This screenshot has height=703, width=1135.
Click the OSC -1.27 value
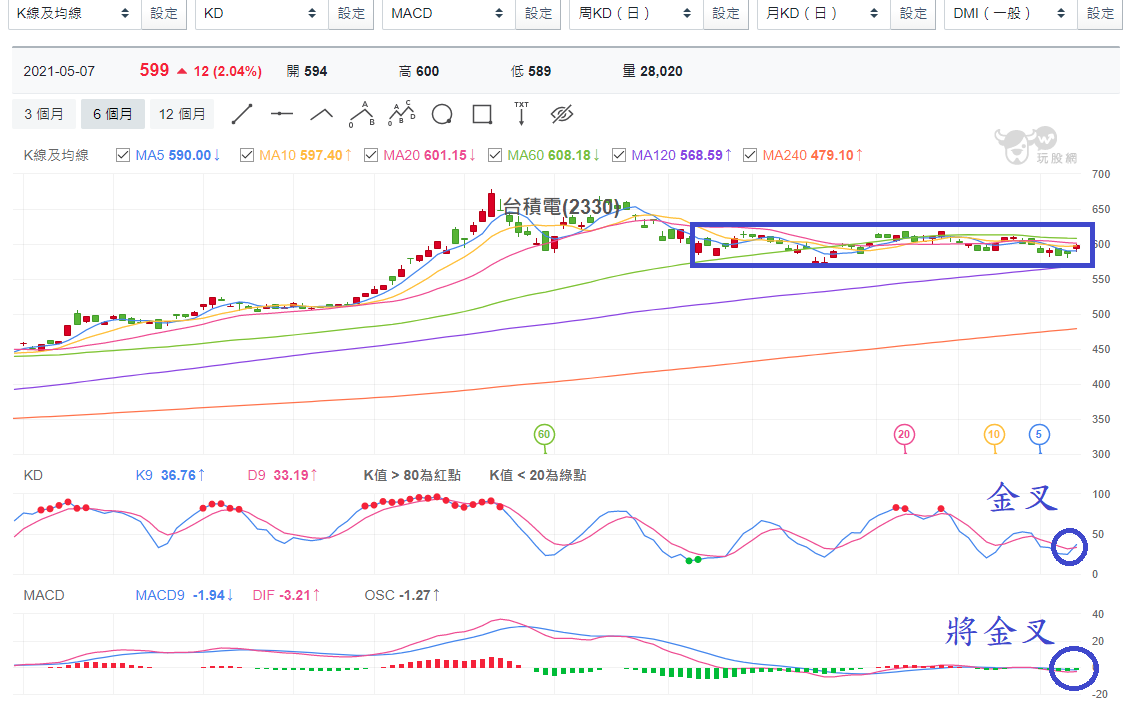tap(402, 595)
